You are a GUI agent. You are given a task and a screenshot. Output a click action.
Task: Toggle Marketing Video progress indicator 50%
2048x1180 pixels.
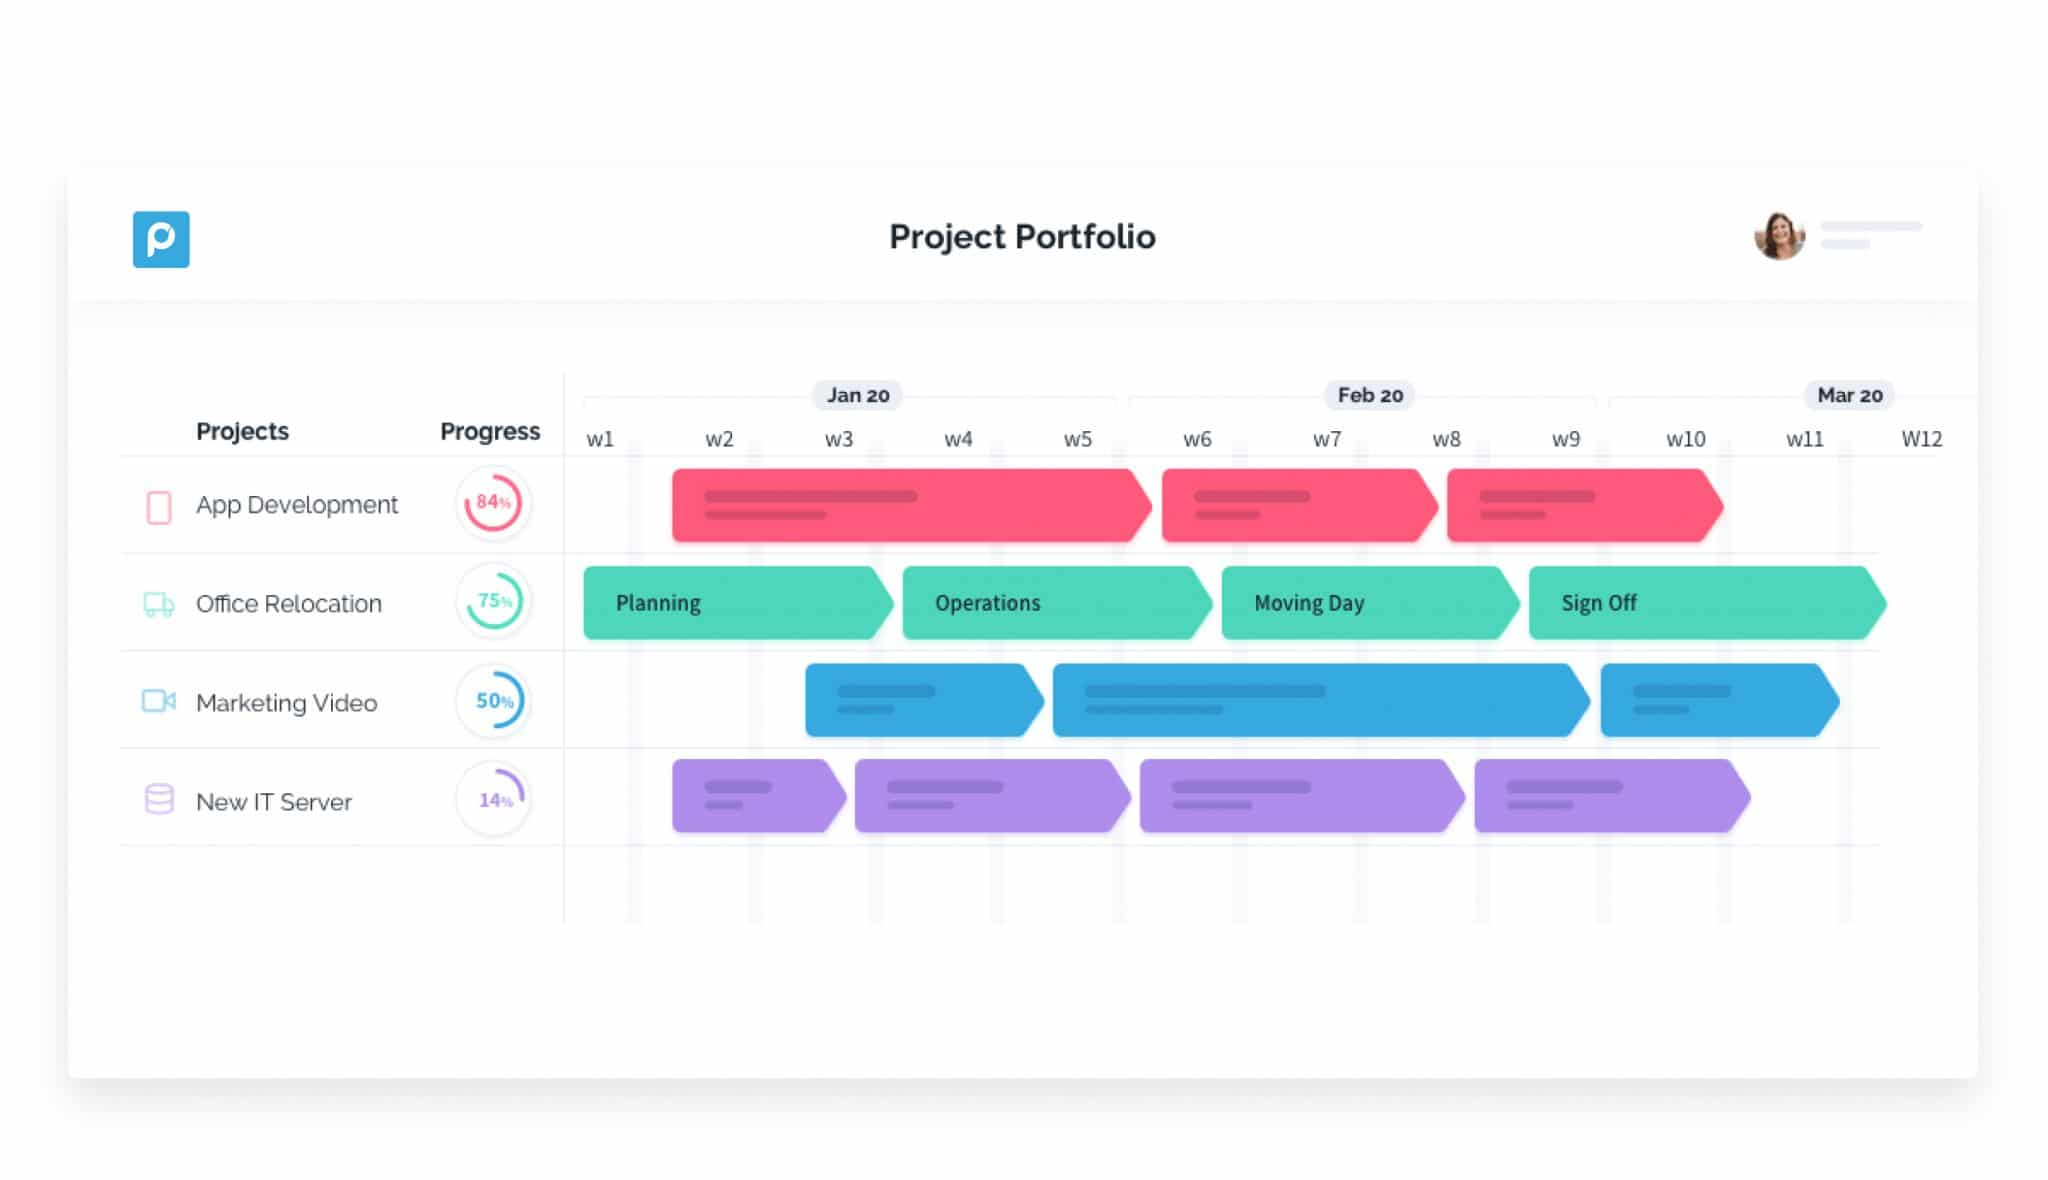tap(494, 702)
